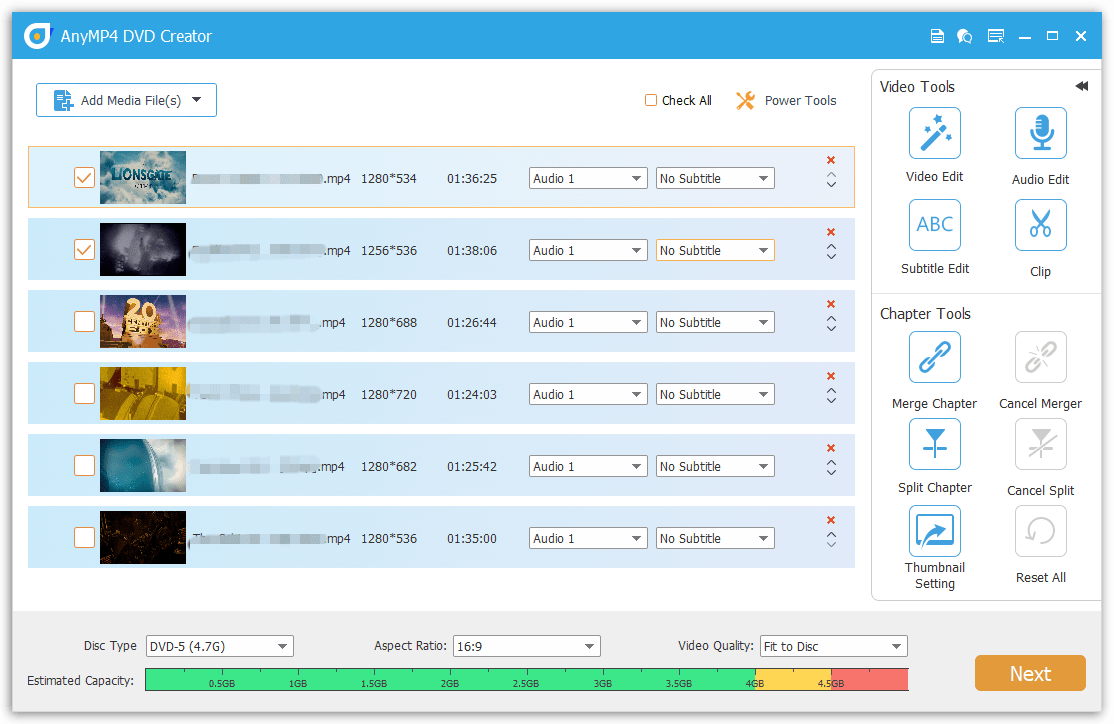Open Power Tools
The height and width of the screenshot is (724, 1114).
[x=786, y=100]
